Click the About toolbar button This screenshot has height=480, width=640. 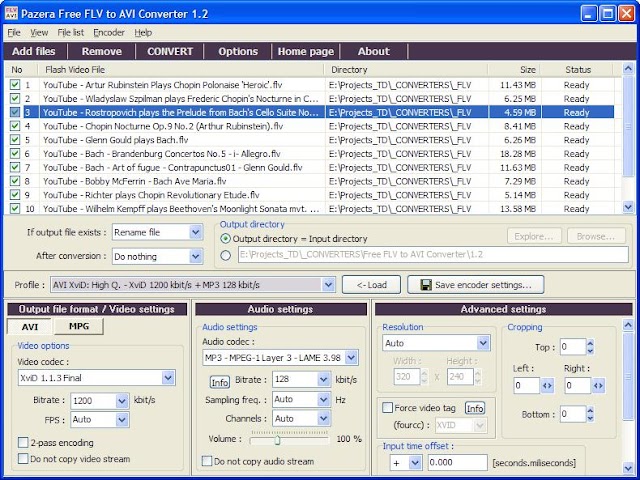point(374,51)
